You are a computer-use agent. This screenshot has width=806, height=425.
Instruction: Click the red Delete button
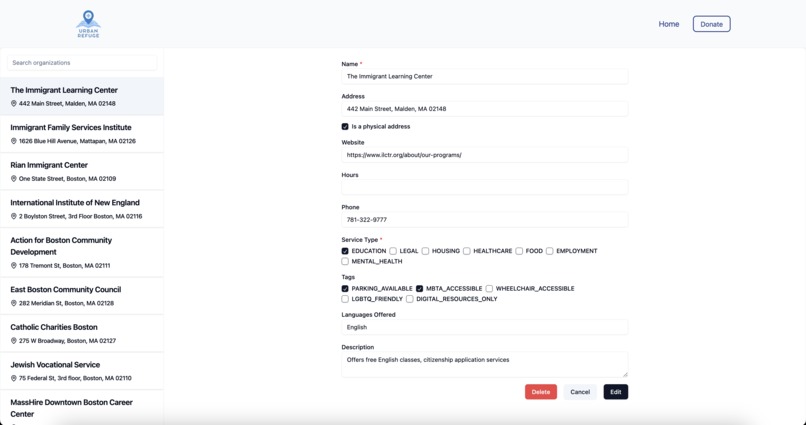[x=541, y=392]
